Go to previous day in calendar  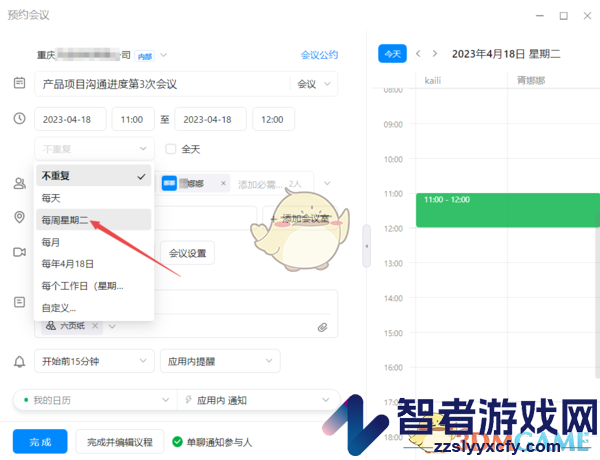pyautogui.click(x=418, y=54)
